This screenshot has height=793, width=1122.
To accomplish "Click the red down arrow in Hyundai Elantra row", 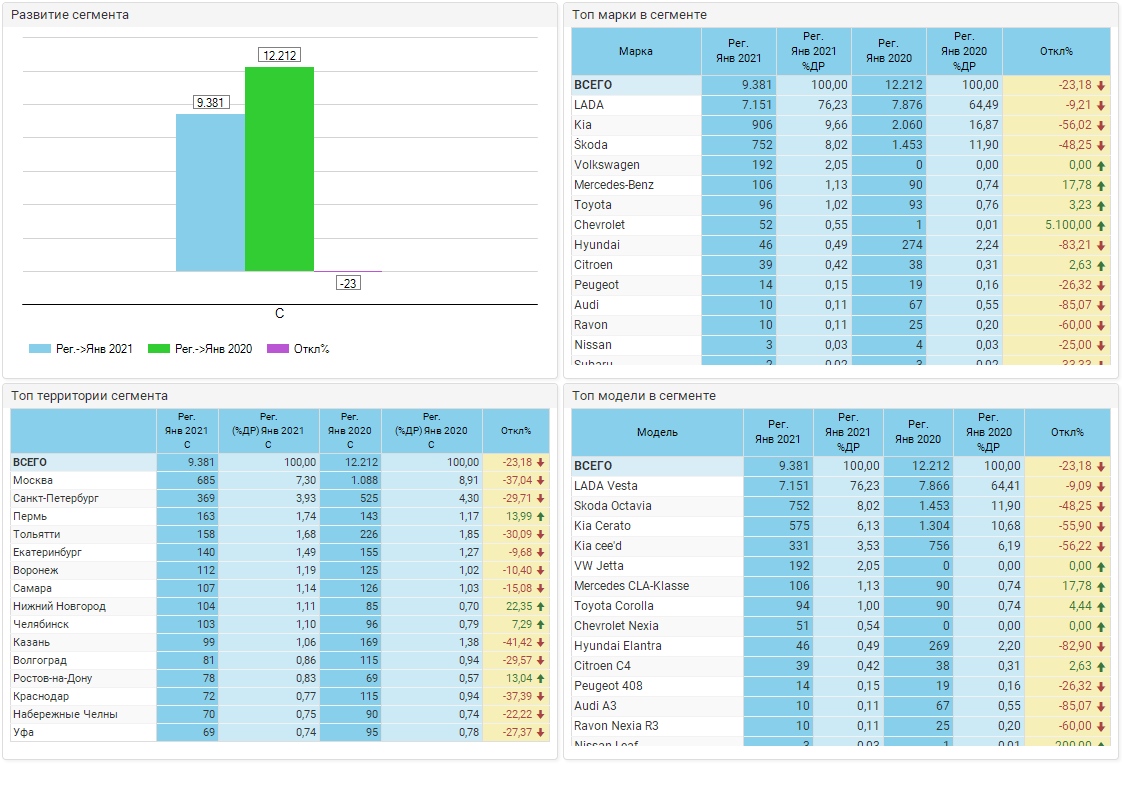I will 1101,647.
